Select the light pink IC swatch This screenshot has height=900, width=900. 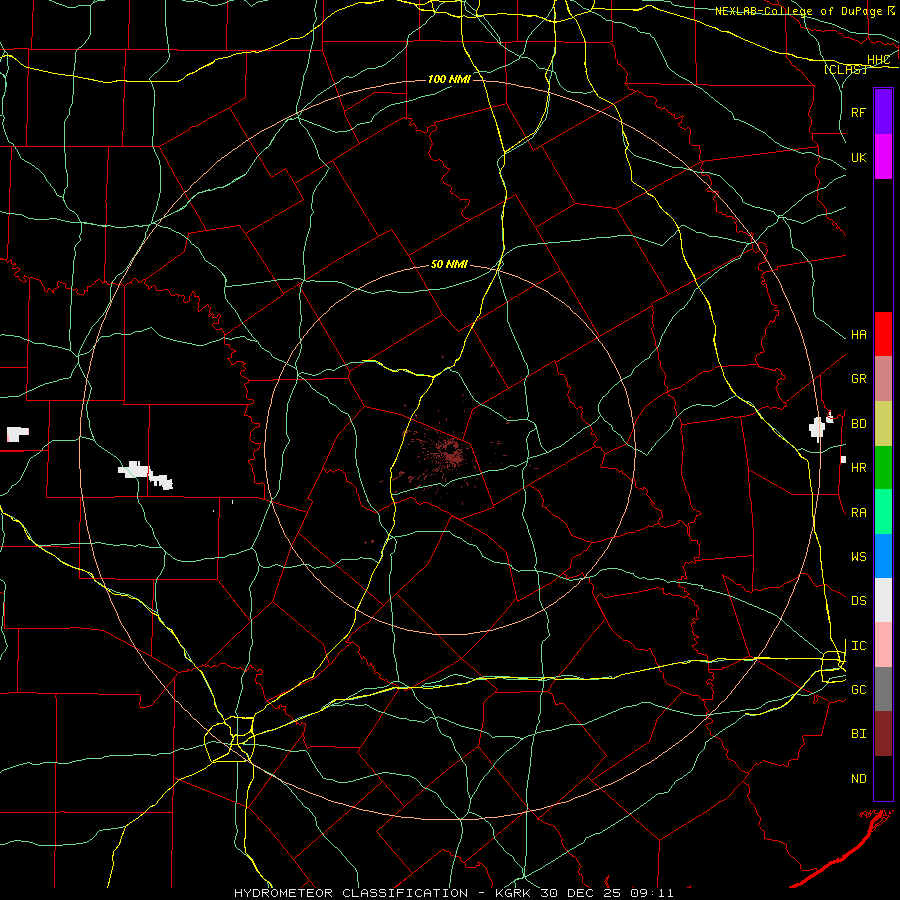[883, 645]
